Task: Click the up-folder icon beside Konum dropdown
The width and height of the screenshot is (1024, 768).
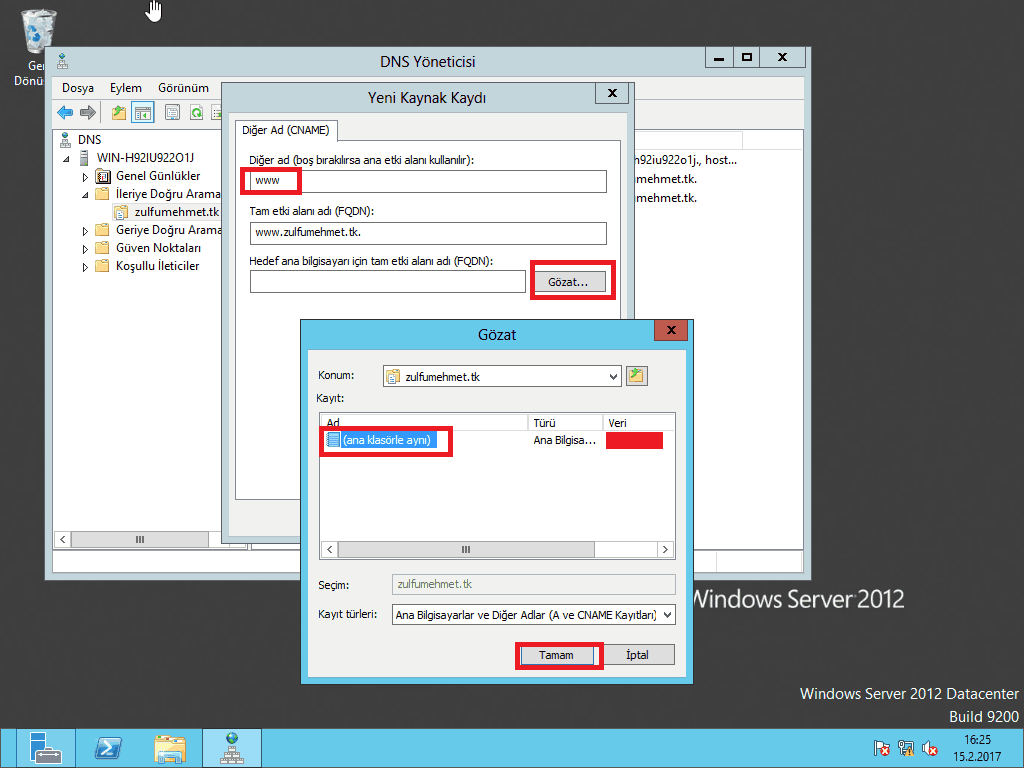Action: [x=637, y=376]
